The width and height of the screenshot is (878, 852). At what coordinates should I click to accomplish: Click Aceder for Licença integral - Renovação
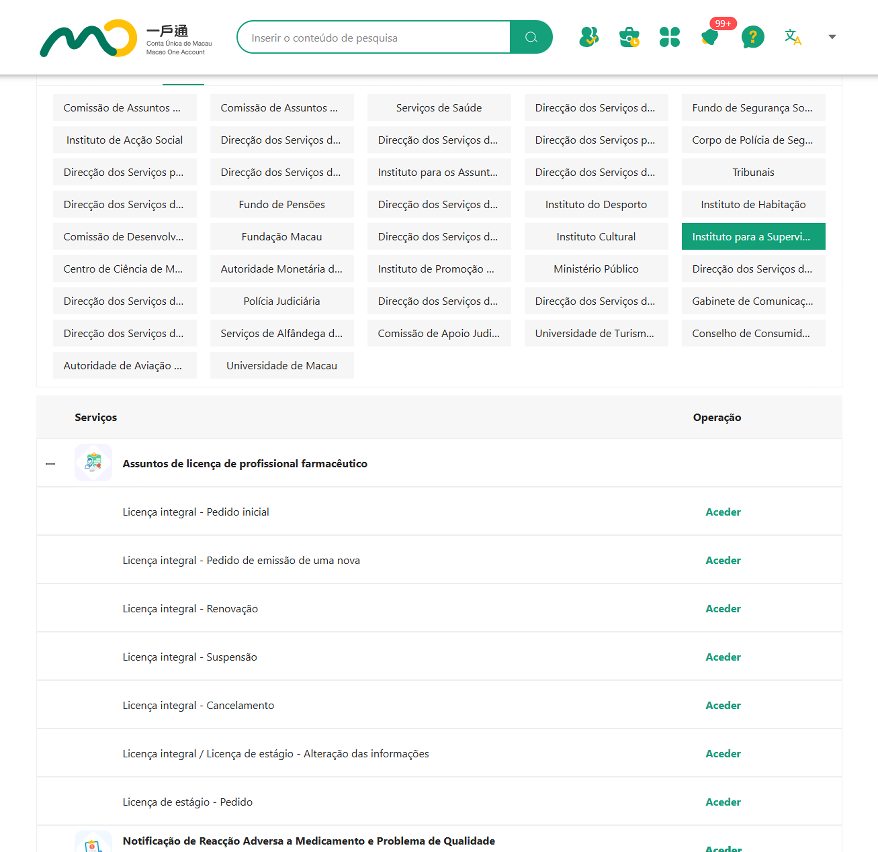(723, 609)
